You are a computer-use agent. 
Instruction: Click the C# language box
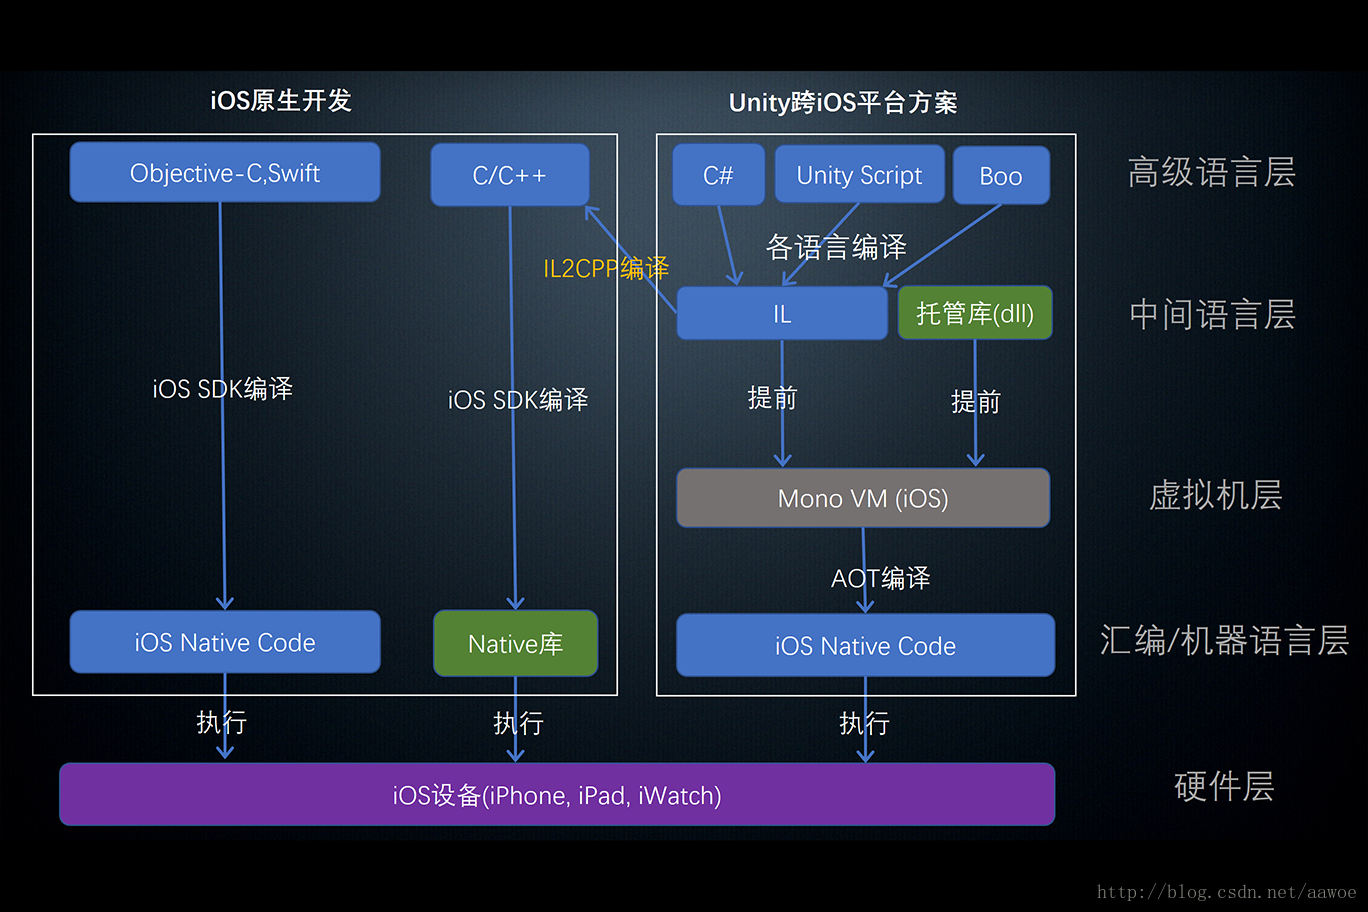pyautogui.click(x=718, y=175)
